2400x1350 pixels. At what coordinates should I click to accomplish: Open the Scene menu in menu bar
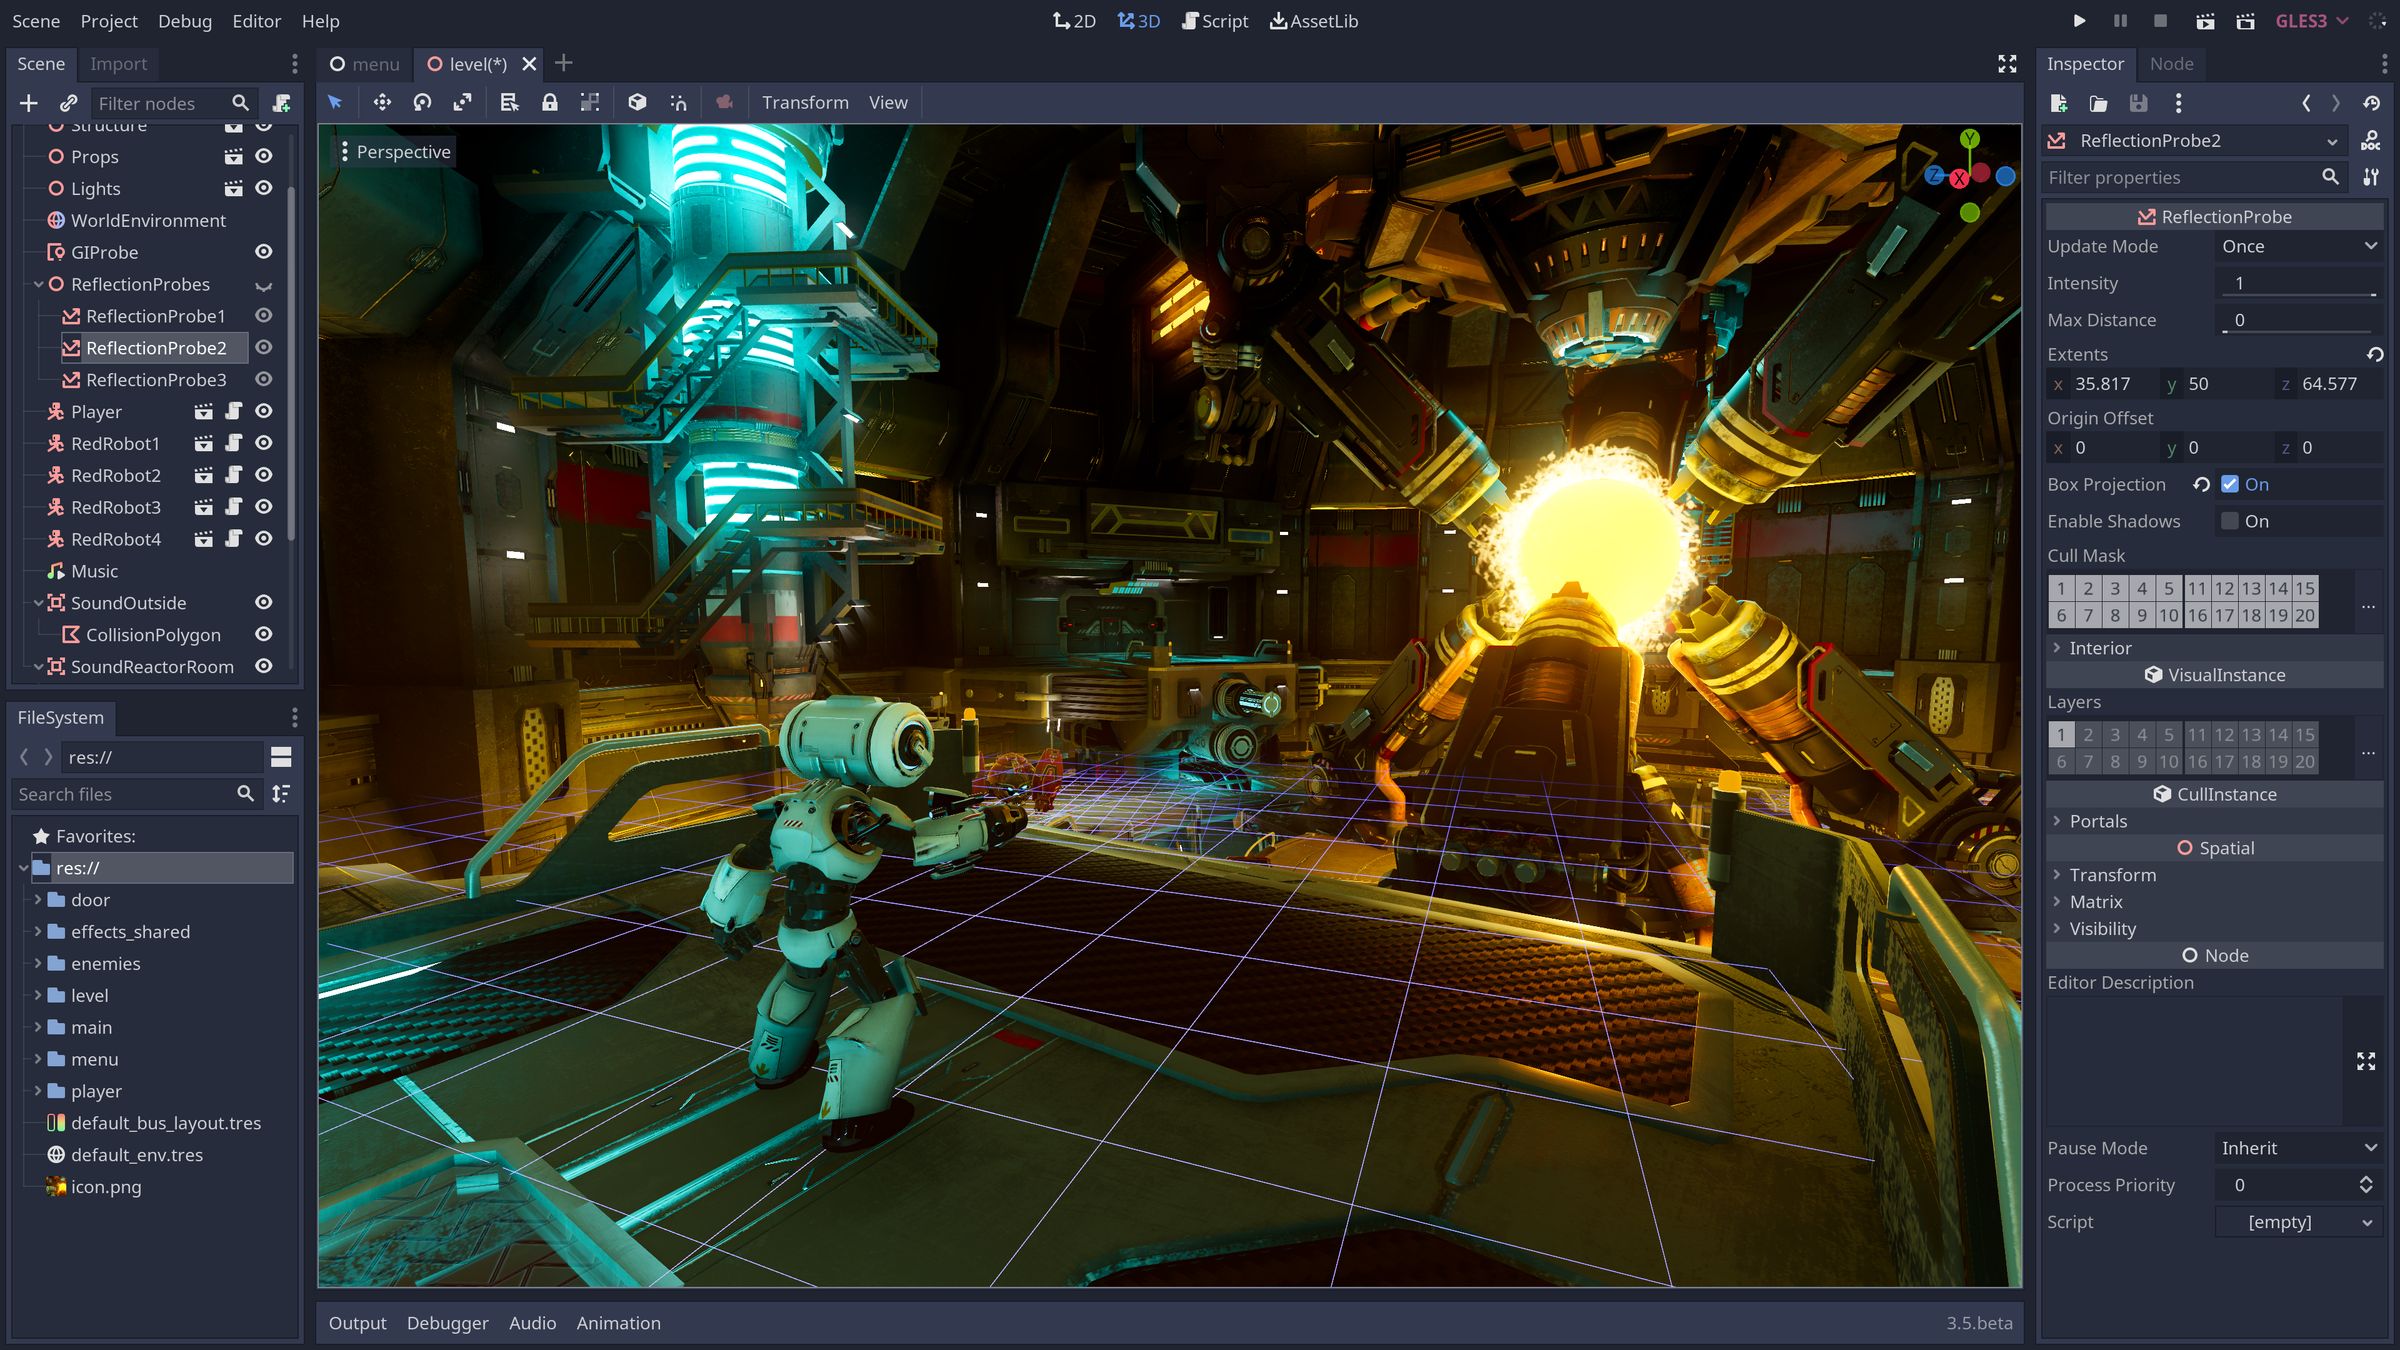point(35,20)
